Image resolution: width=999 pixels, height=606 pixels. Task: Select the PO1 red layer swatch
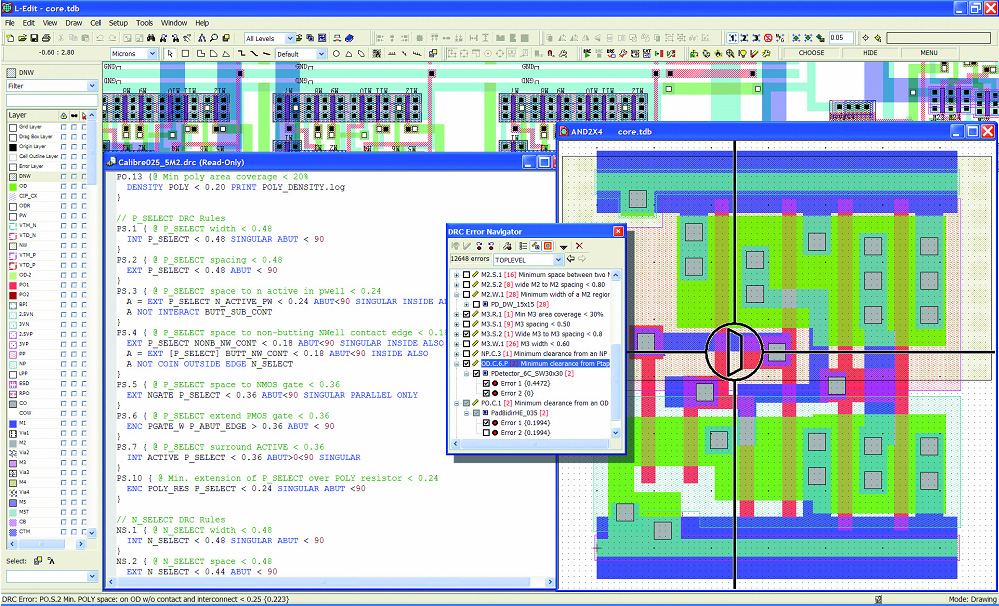point(13,285)
